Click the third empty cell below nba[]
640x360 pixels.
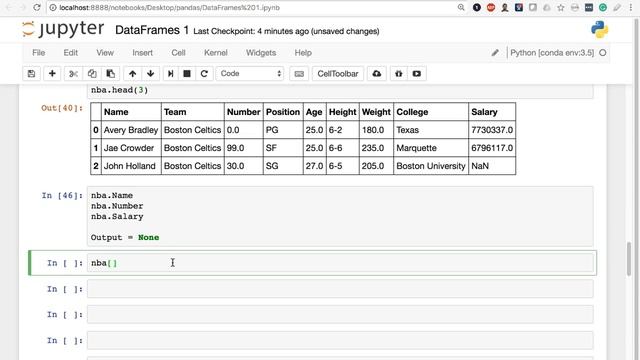click(340, 340)
